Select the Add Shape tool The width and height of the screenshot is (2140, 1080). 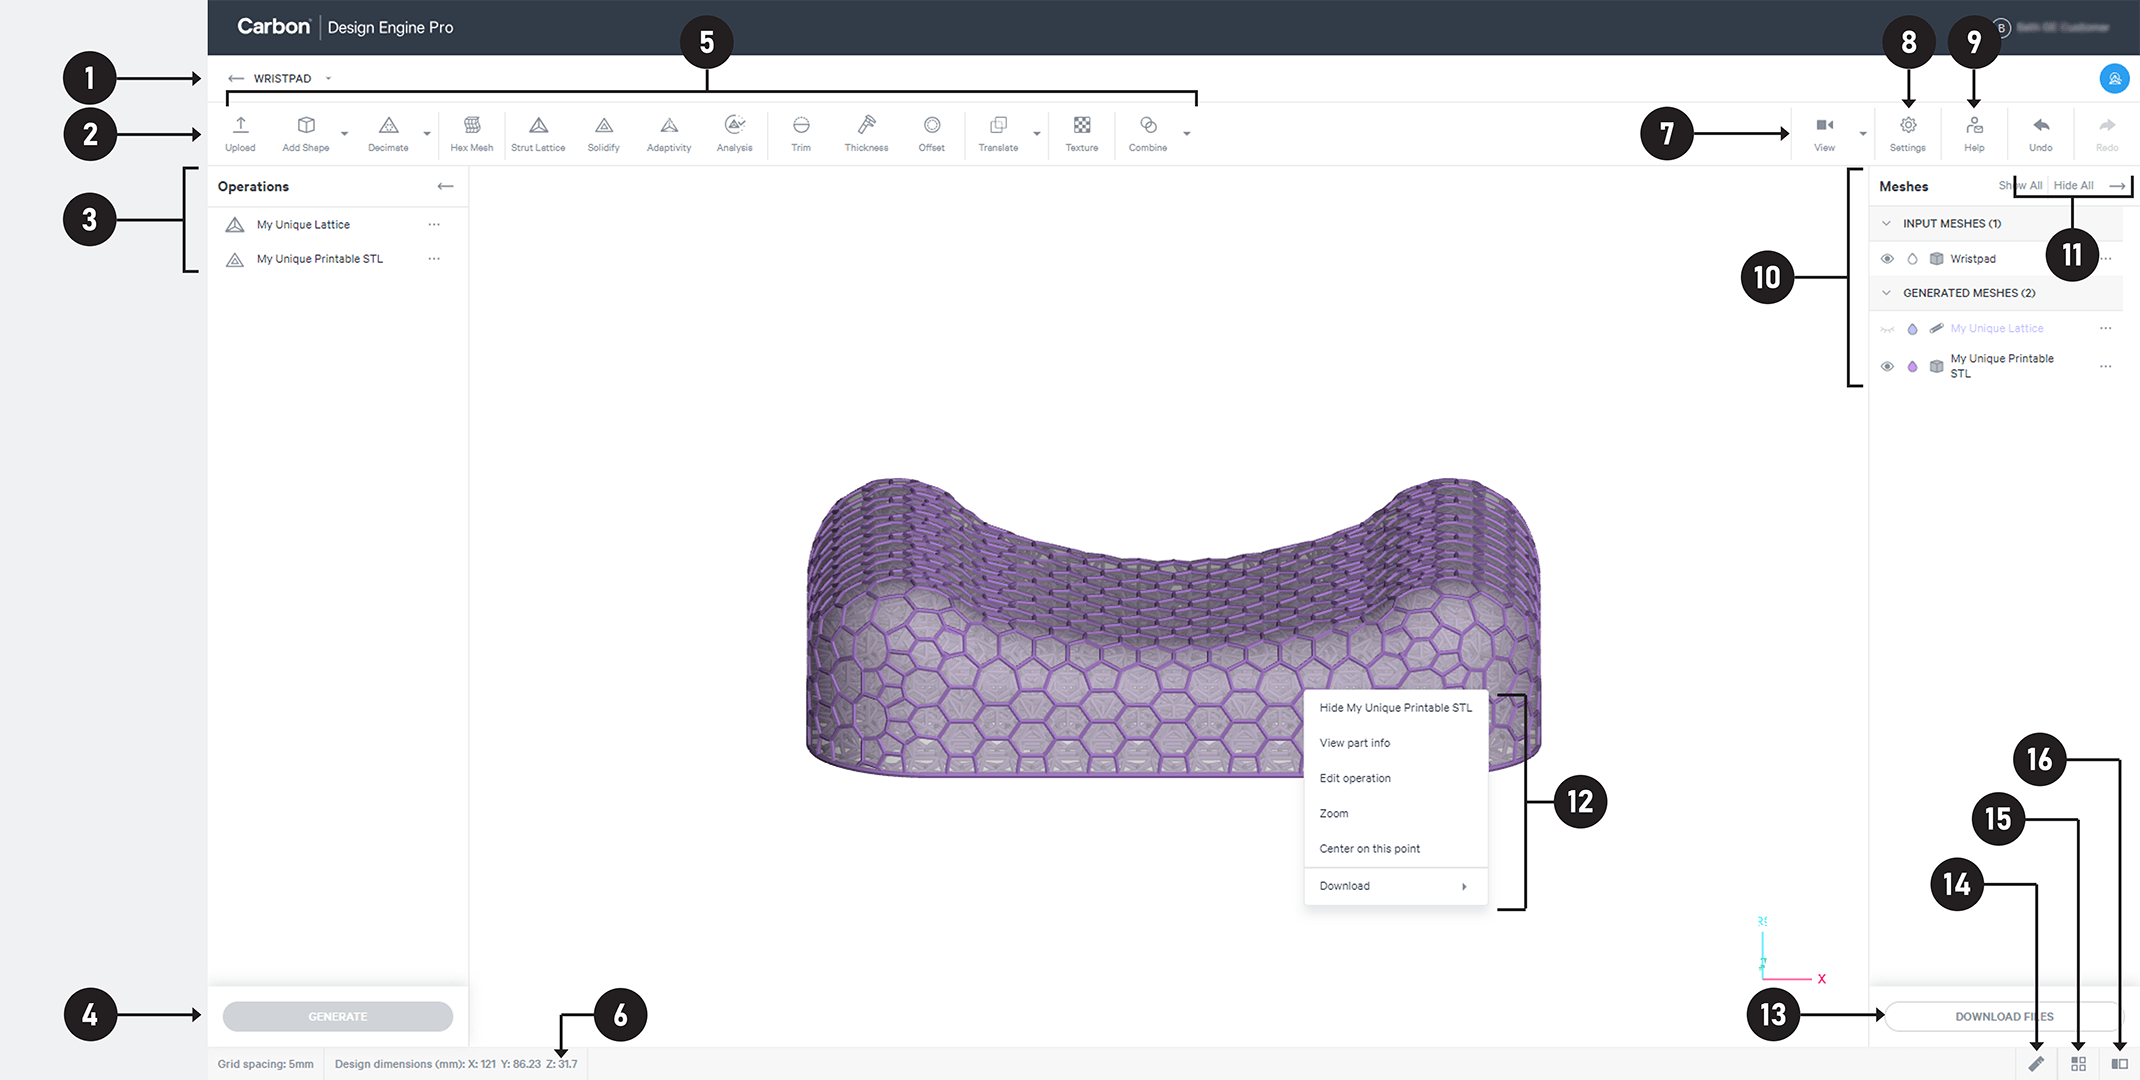click(x=306, y=133)
